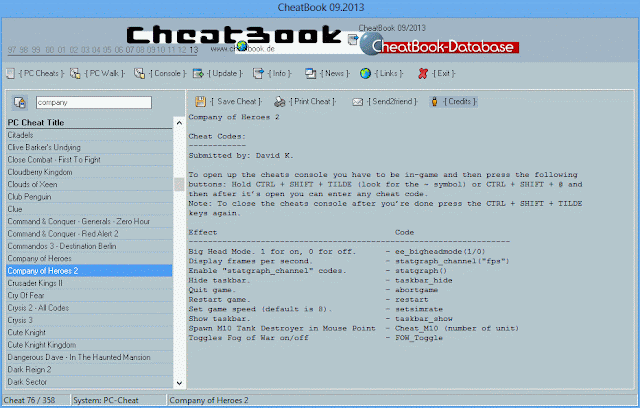The height and width of the screenshot is (408, 640).
Task: Select the first Company of Heroes entry
Action: (x=89, y=258)
